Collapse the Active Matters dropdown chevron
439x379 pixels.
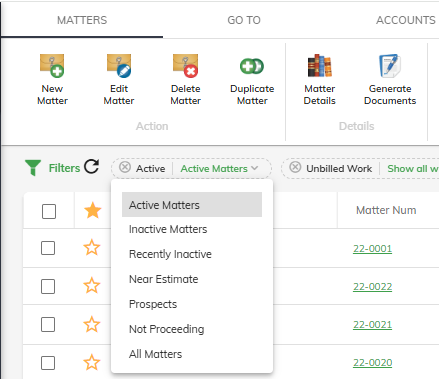coord(255,168)
